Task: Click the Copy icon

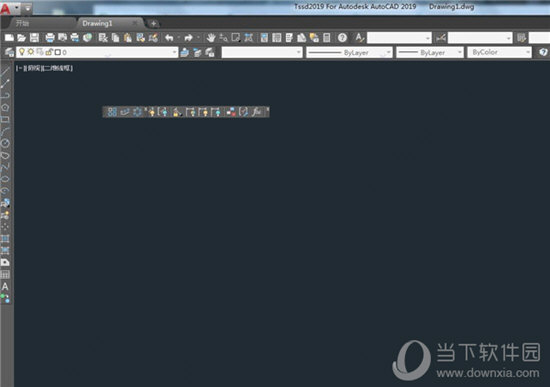Action: click(115, 38)
